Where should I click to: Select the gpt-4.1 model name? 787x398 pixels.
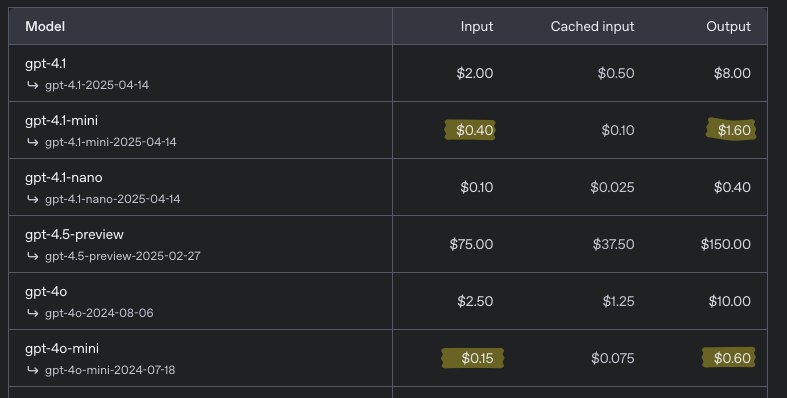[46, 64]
